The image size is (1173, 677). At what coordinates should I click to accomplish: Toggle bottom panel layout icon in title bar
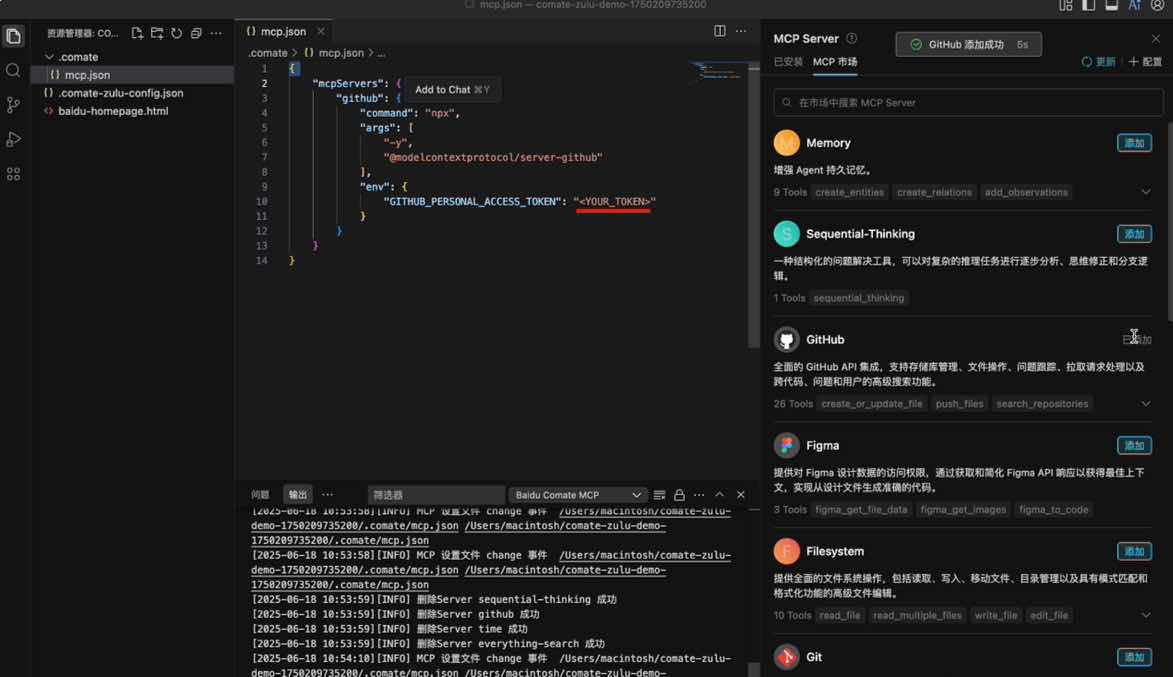[x=1112, y=5]
